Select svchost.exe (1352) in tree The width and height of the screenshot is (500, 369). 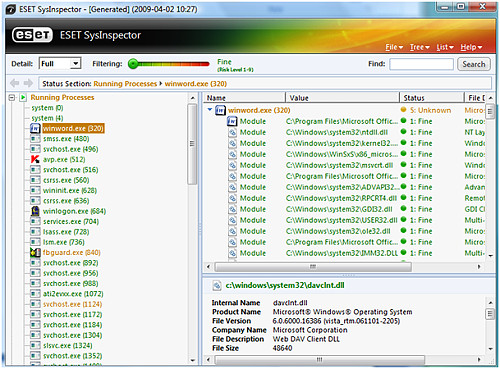(72, 356)
